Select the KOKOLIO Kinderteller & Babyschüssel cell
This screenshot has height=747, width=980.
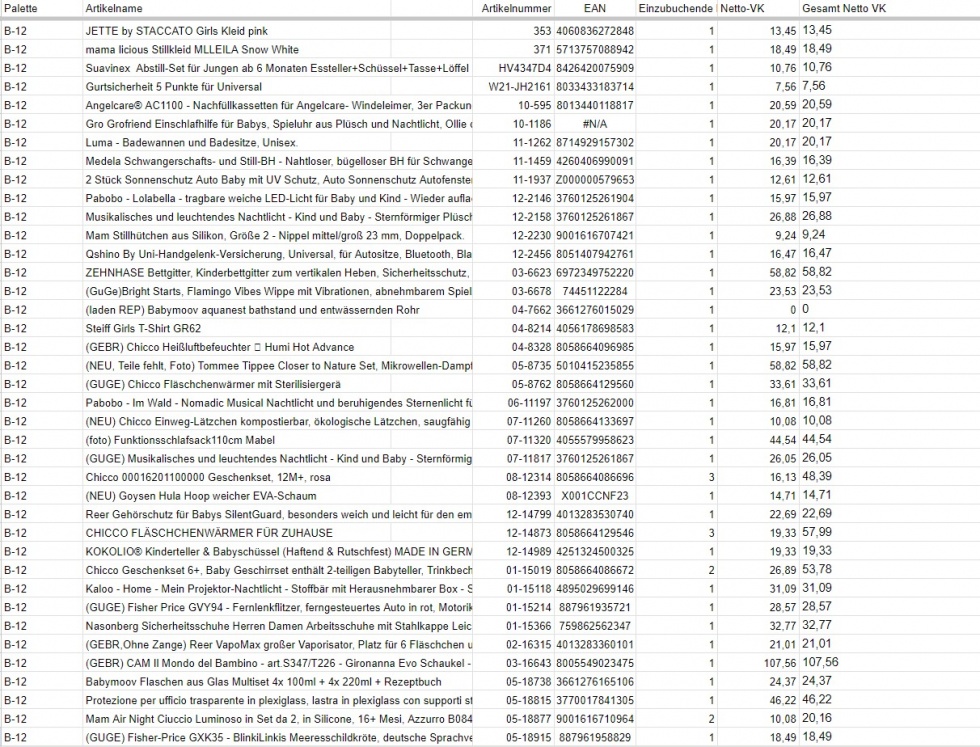click(278, 552)
